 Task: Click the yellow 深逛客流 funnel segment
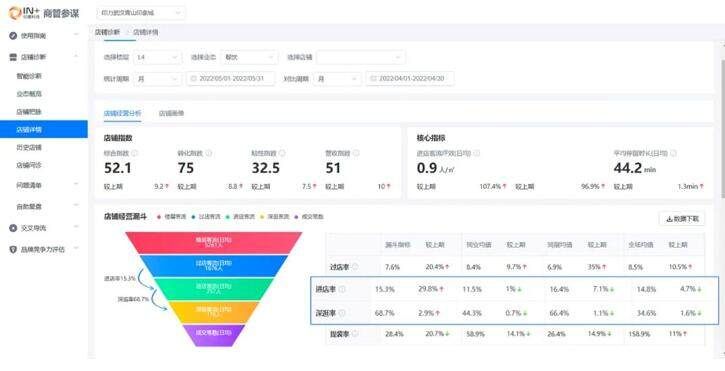coord(213,312)
